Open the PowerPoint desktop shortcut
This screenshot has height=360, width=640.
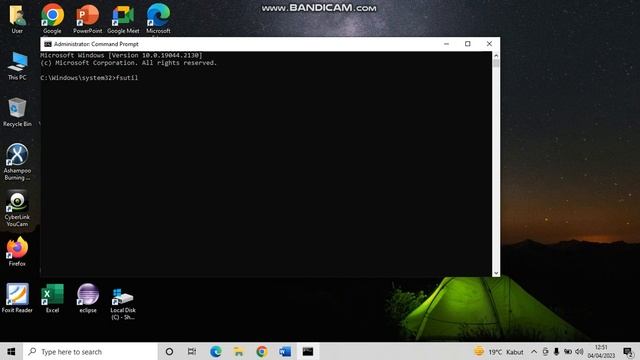(x=87, y=18)
